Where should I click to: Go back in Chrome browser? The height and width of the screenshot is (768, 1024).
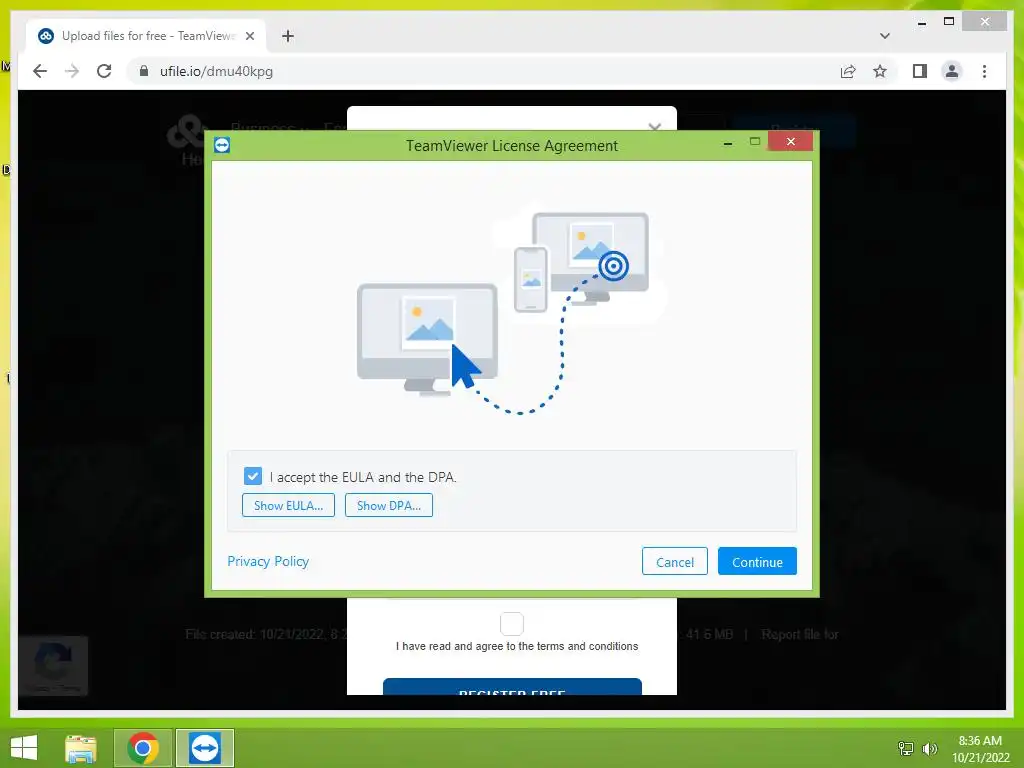point(40,71)
